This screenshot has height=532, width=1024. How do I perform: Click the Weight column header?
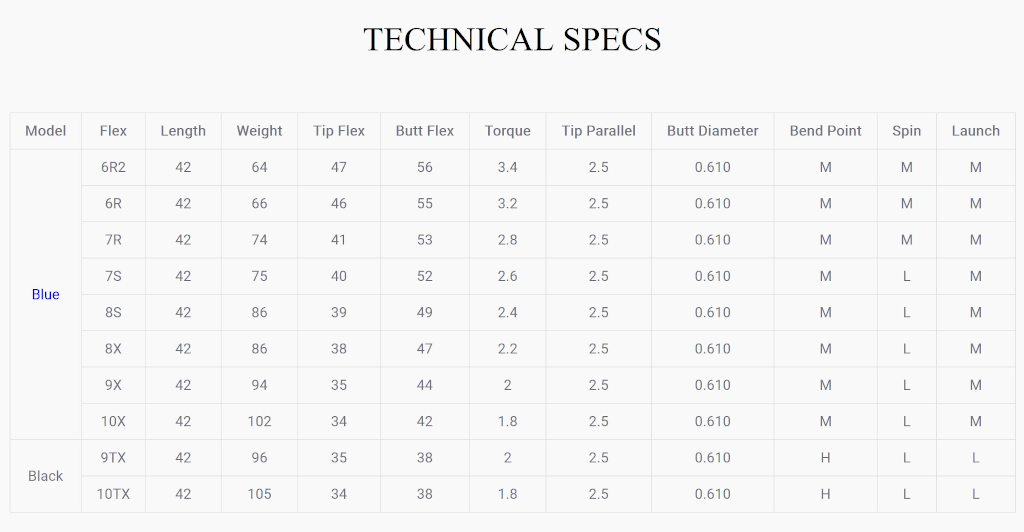[259, 131]
